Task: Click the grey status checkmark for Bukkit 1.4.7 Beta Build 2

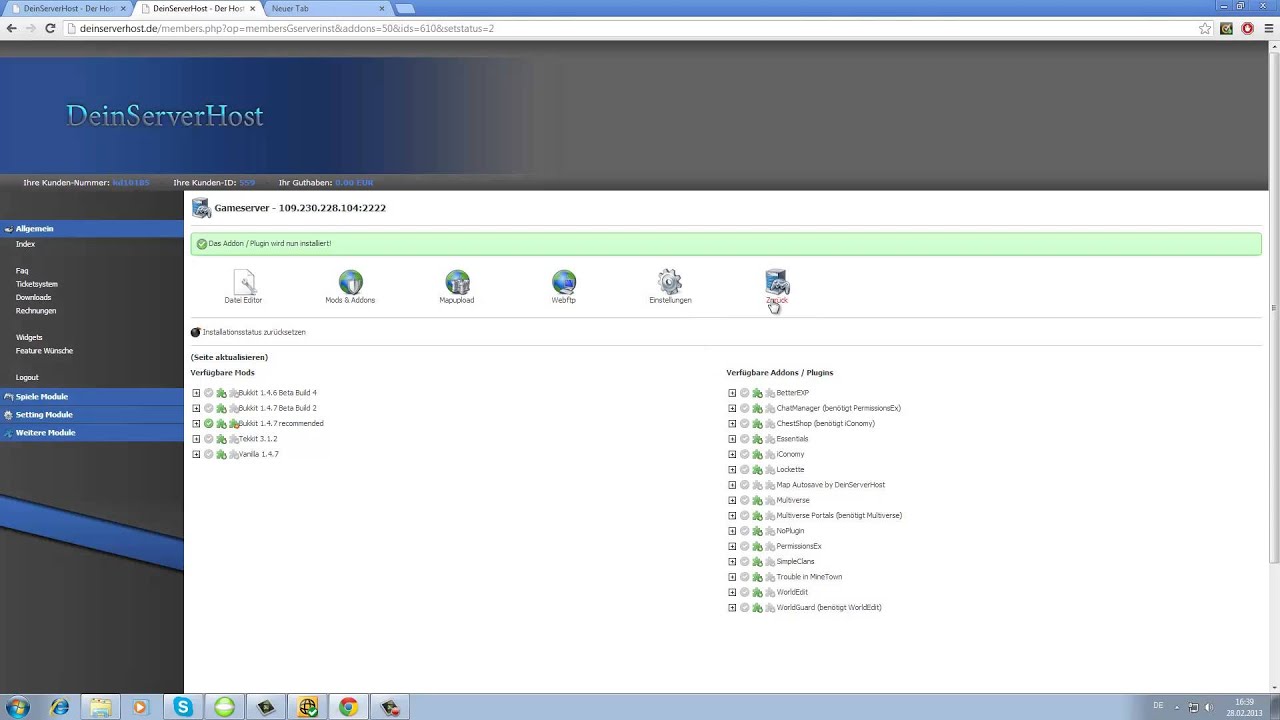Action: click(x=209, y=408)
